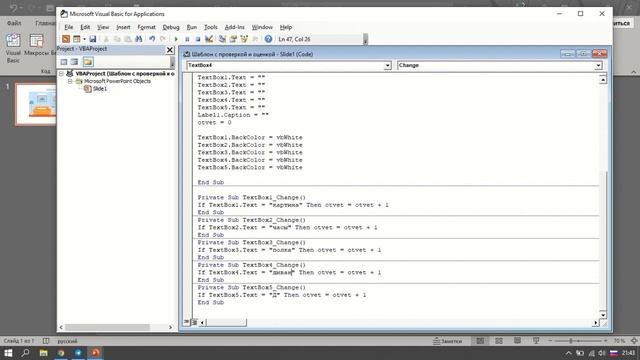Open the Format menu
The height and width of the screenshot is (360, 640).
(146, 27)
